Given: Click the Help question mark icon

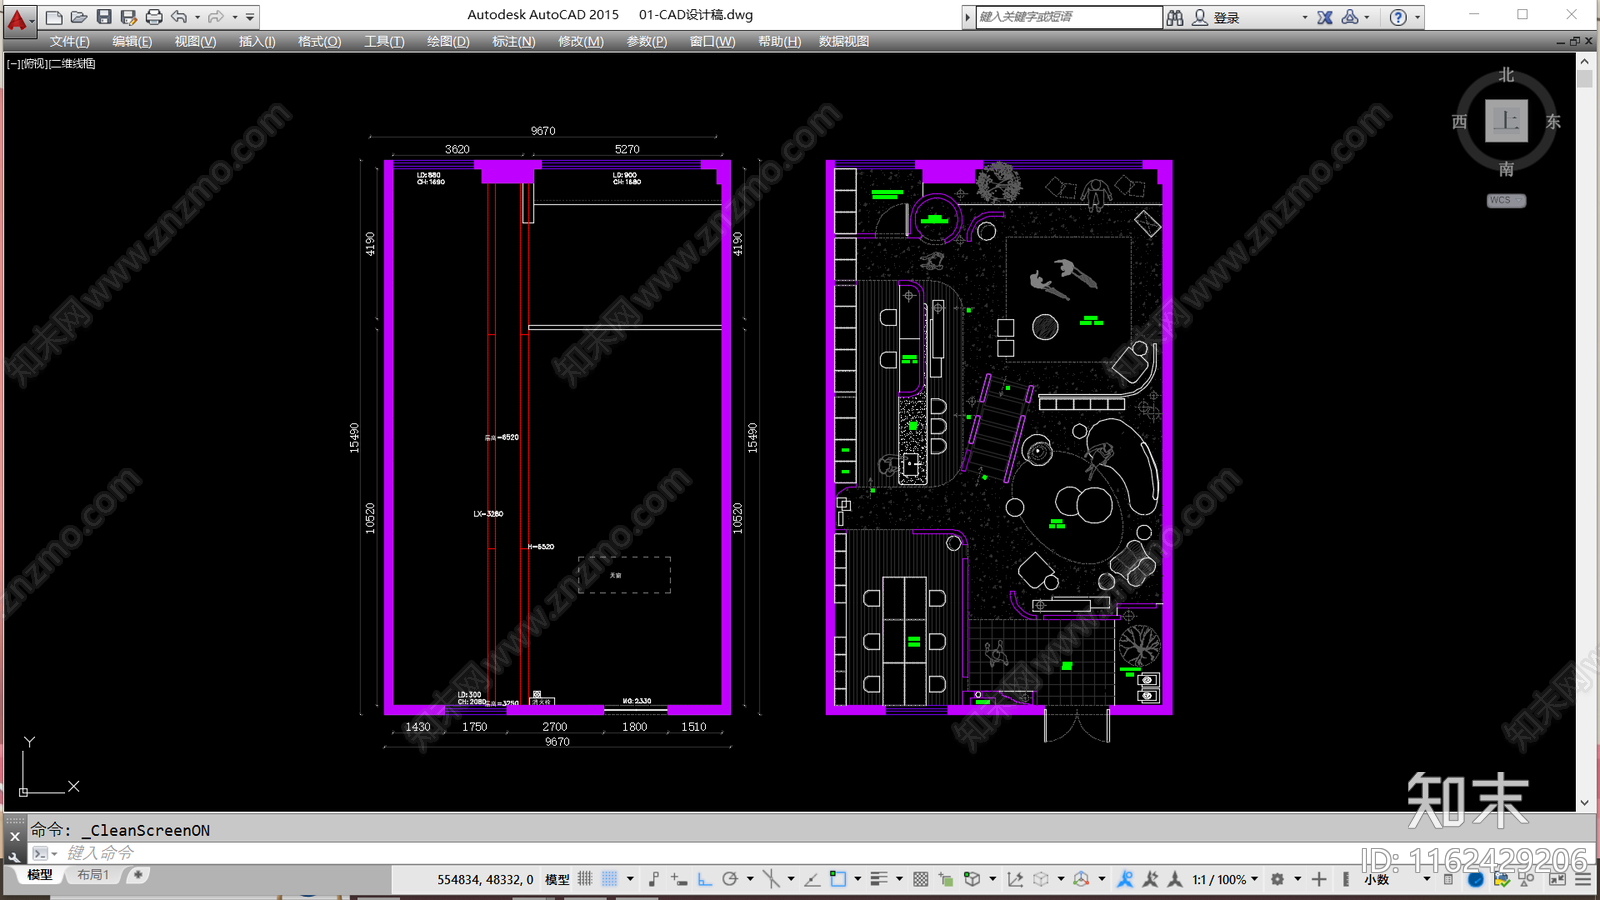Looking at the screenshot, I should (x=1398, y=17).
